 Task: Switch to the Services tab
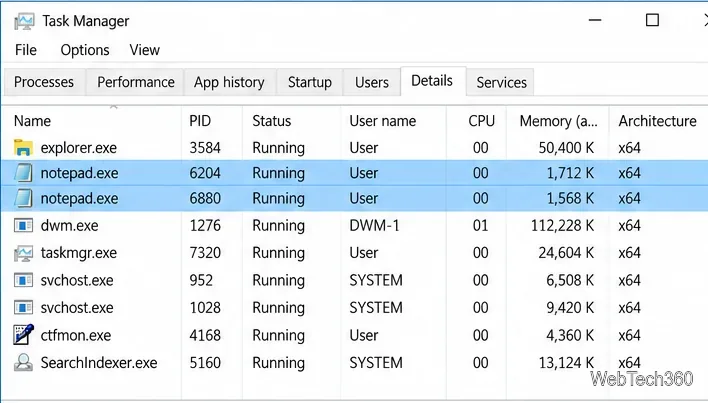point(501,82)
